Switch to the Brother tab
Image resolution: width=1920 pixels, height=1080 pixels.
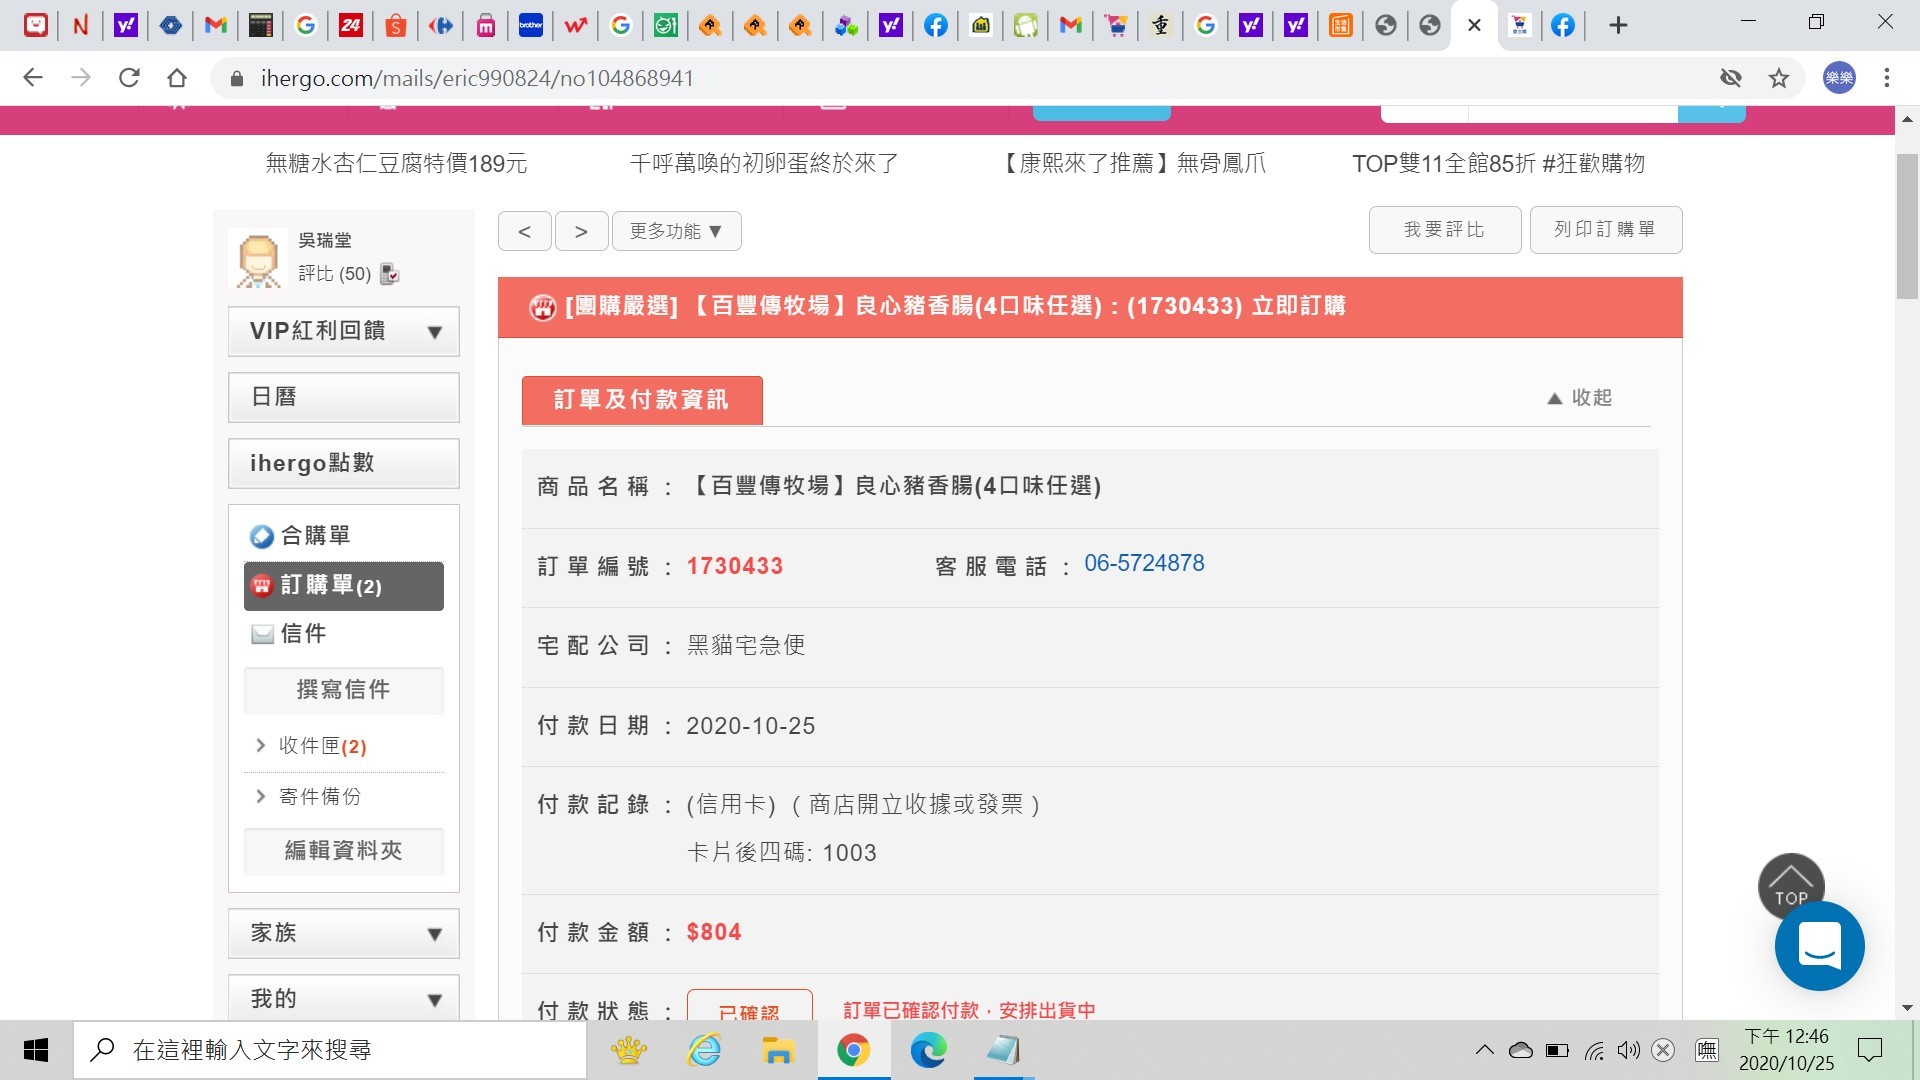click(531, 25)
